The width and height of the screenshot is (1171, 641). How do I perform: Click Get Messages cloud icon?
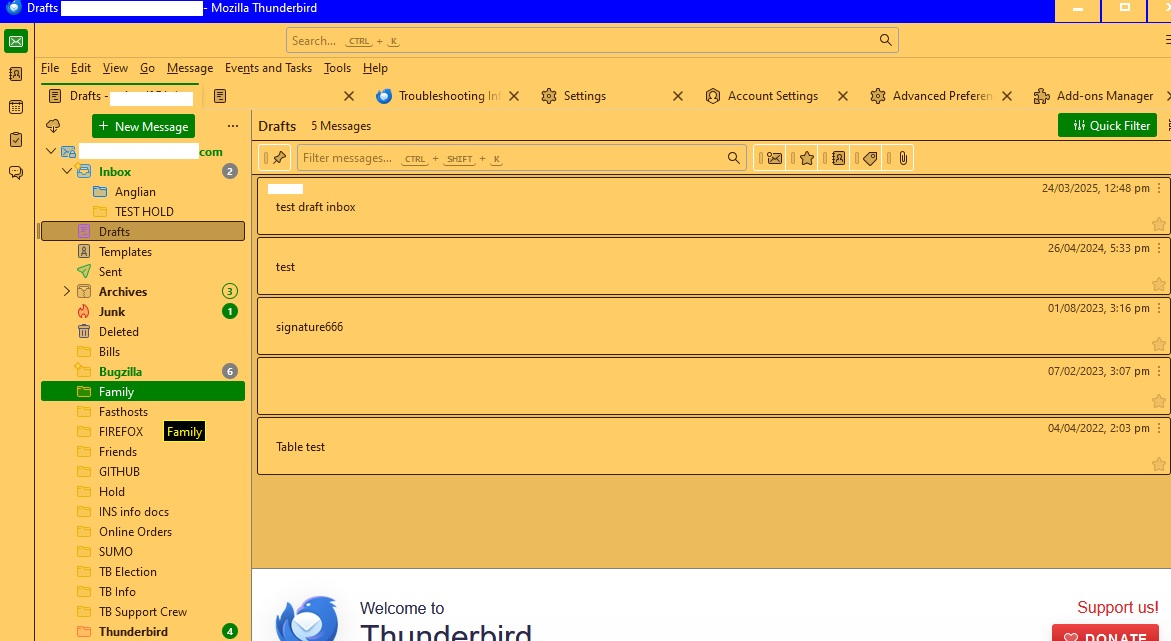(53, 126)
